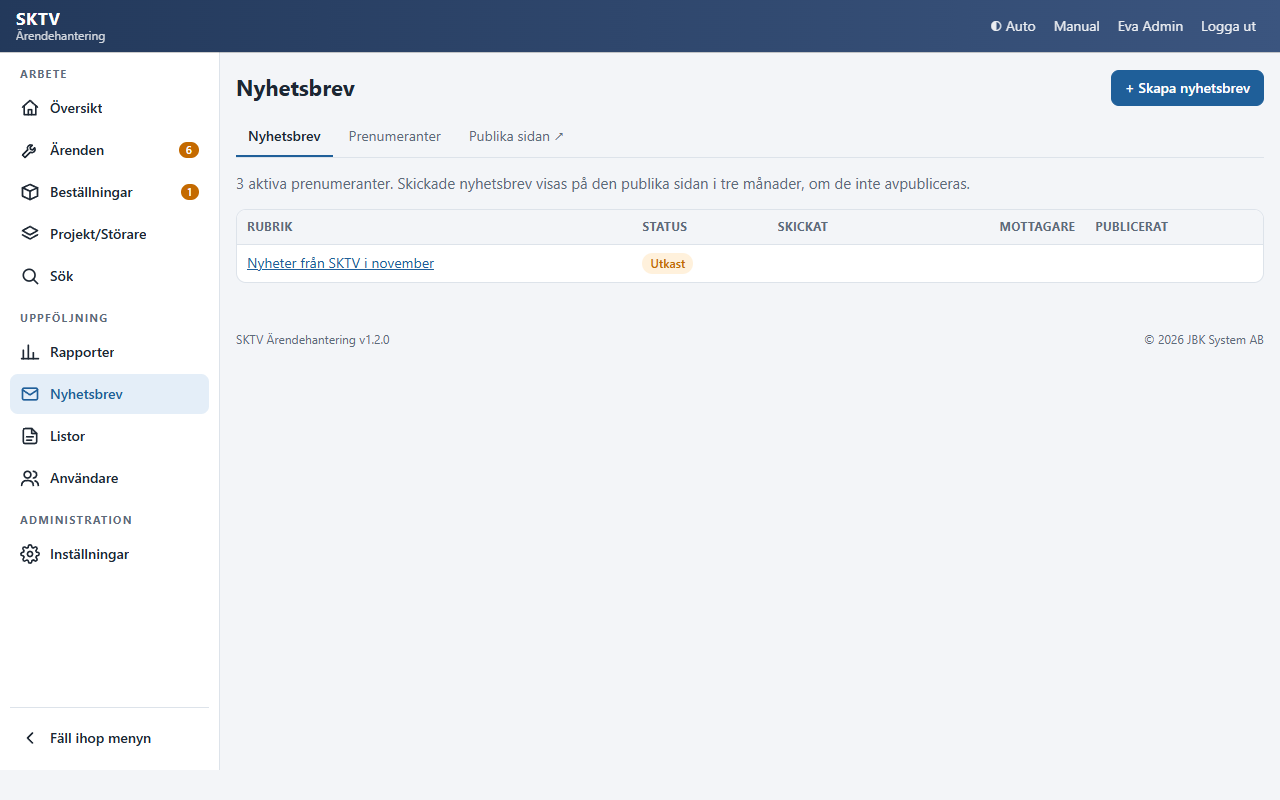
Task: Click the SKICKAT column header
Action: click(x=803, y=227)
